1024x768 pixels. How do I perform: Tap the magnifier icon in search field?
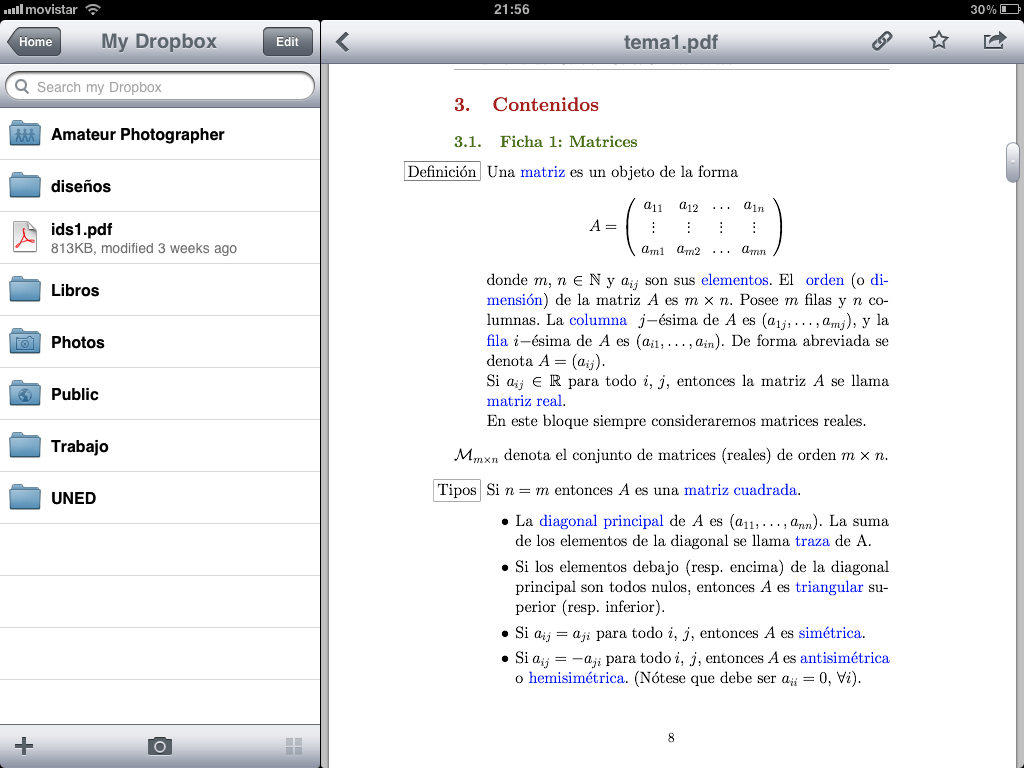point(22,87)
